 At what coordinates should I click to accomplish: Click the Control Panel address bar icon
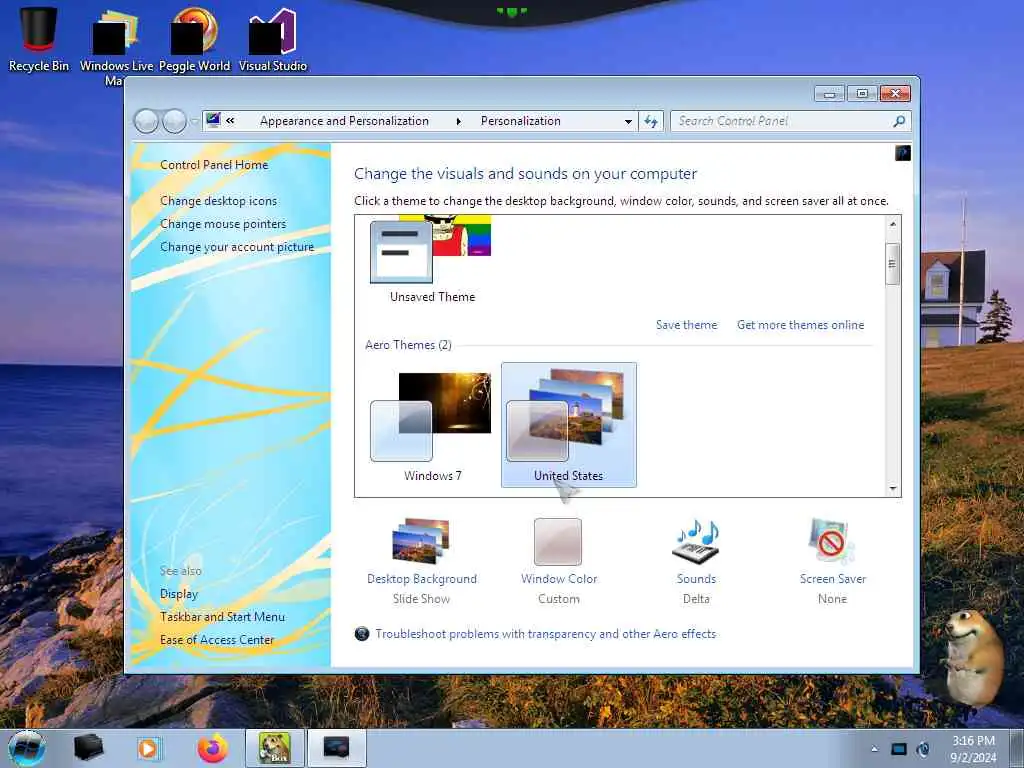(x=213, y=120)
